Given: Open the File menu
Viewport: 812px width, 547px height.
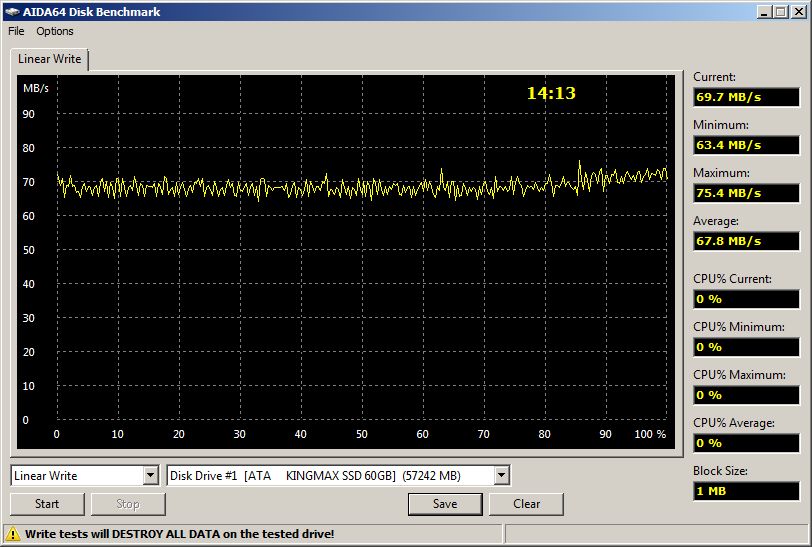Looking at the screenshot, I should pyautogui.click(x=16, y=31).
